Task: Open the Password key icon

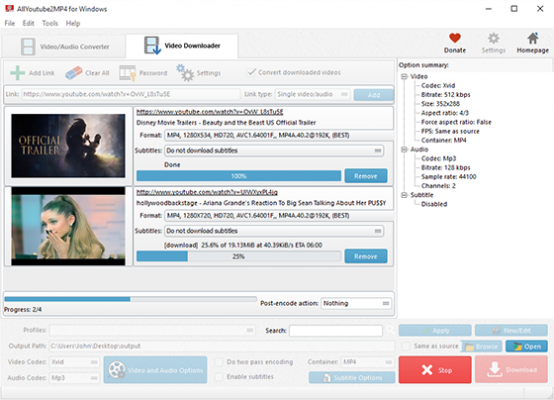Action: 127,73
